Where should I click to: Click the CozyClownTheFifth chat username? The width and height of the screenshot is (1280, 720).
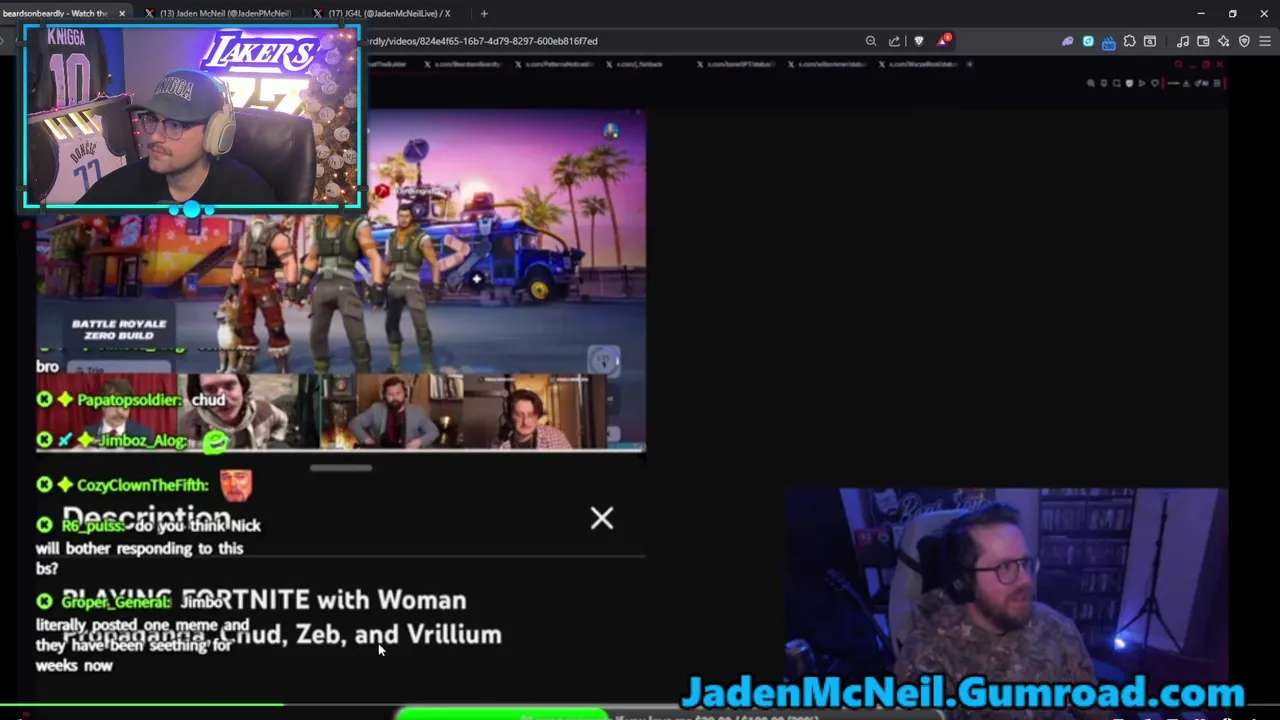coord(142,485)
